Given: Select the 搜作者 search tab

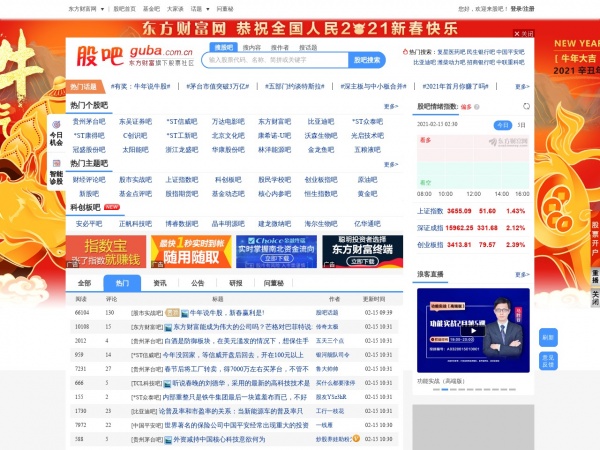Looking at the screenshot, I should coord(280,47).
